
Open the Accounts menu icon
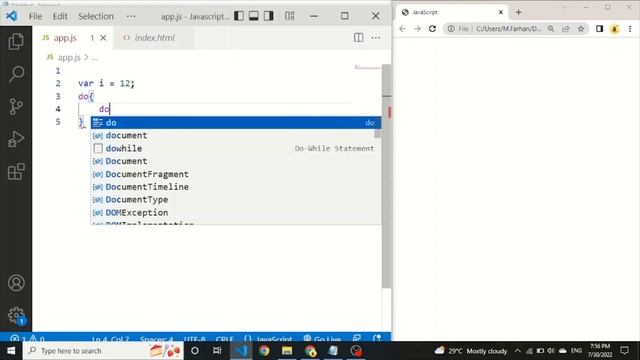(x=16, y=283)
